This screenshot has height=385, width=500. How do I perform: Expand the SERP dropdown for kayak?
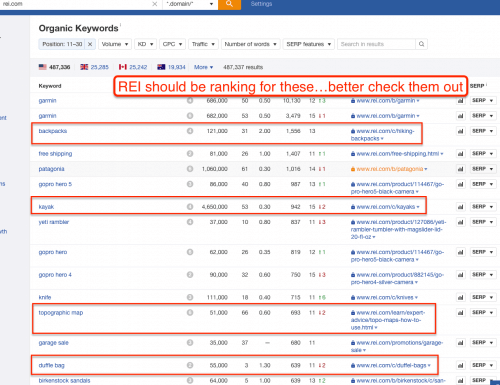483,207
